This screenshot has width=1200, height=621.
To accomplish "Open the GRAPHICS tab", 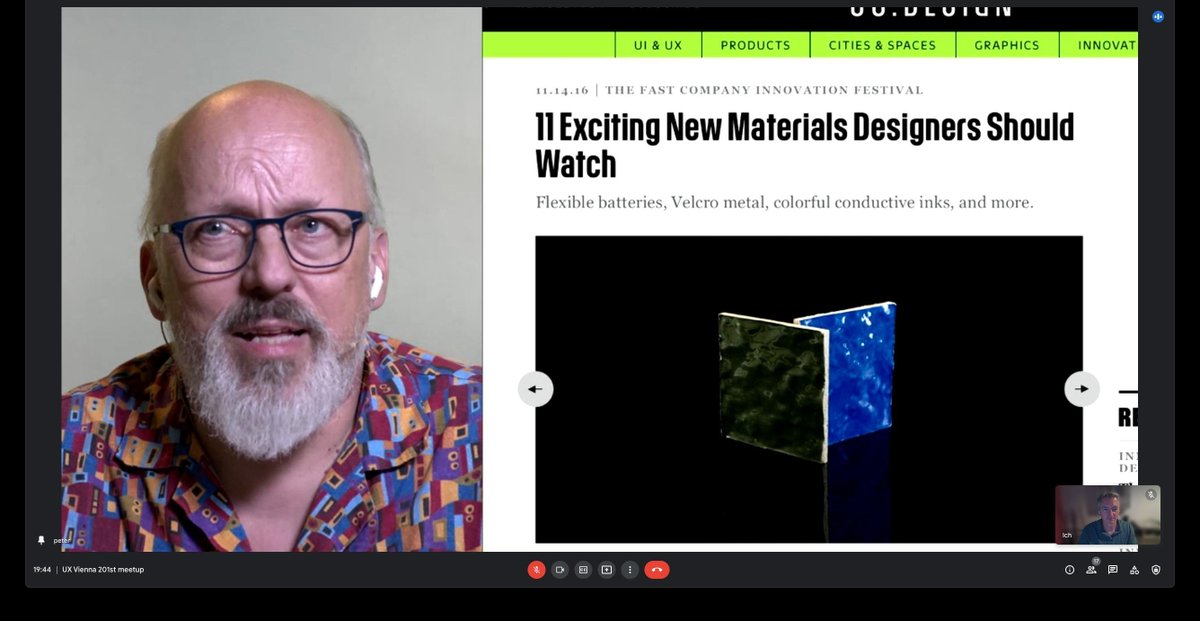I will [x=1007, y=45].
